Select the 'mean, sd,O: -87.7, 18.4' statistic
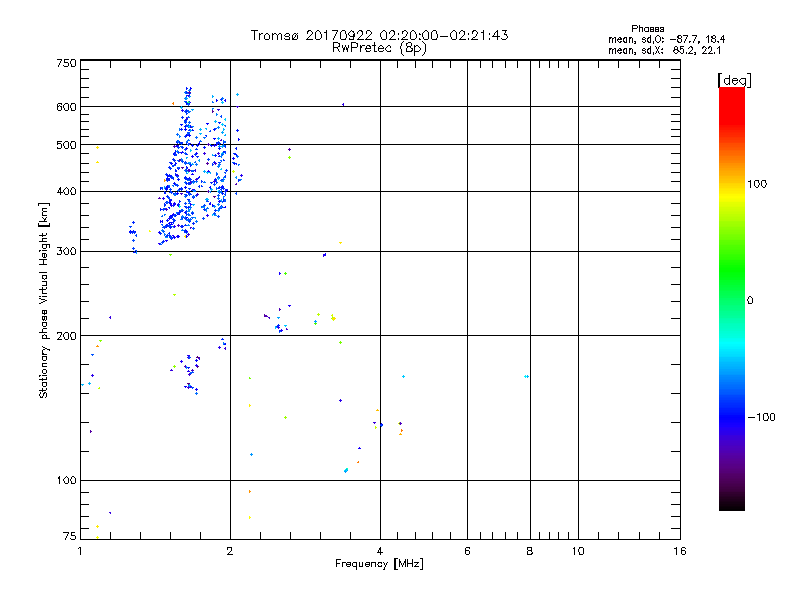 click(666, 39)
